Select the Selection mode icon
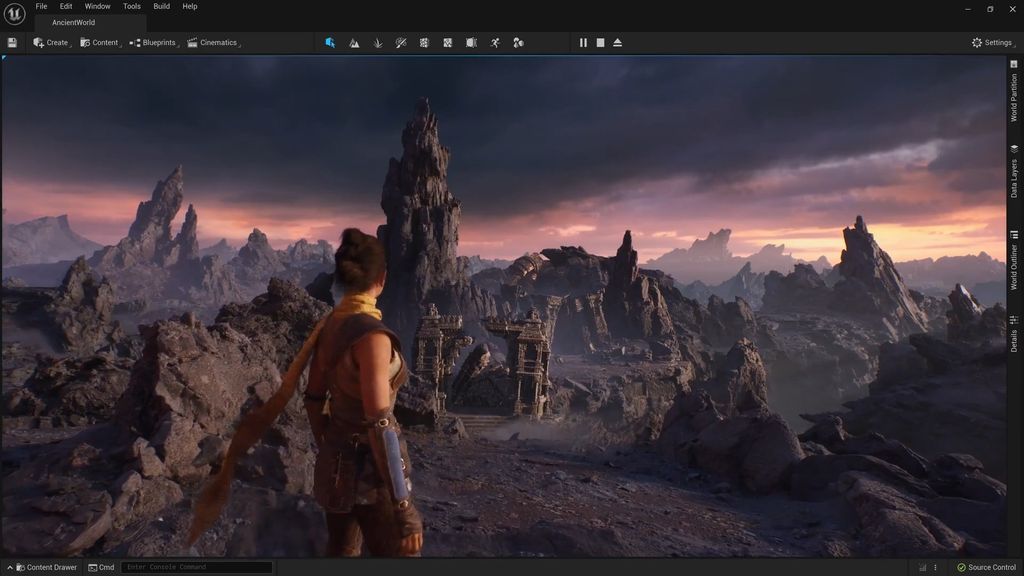The image size is (1024, 576). tap(330, 42)
